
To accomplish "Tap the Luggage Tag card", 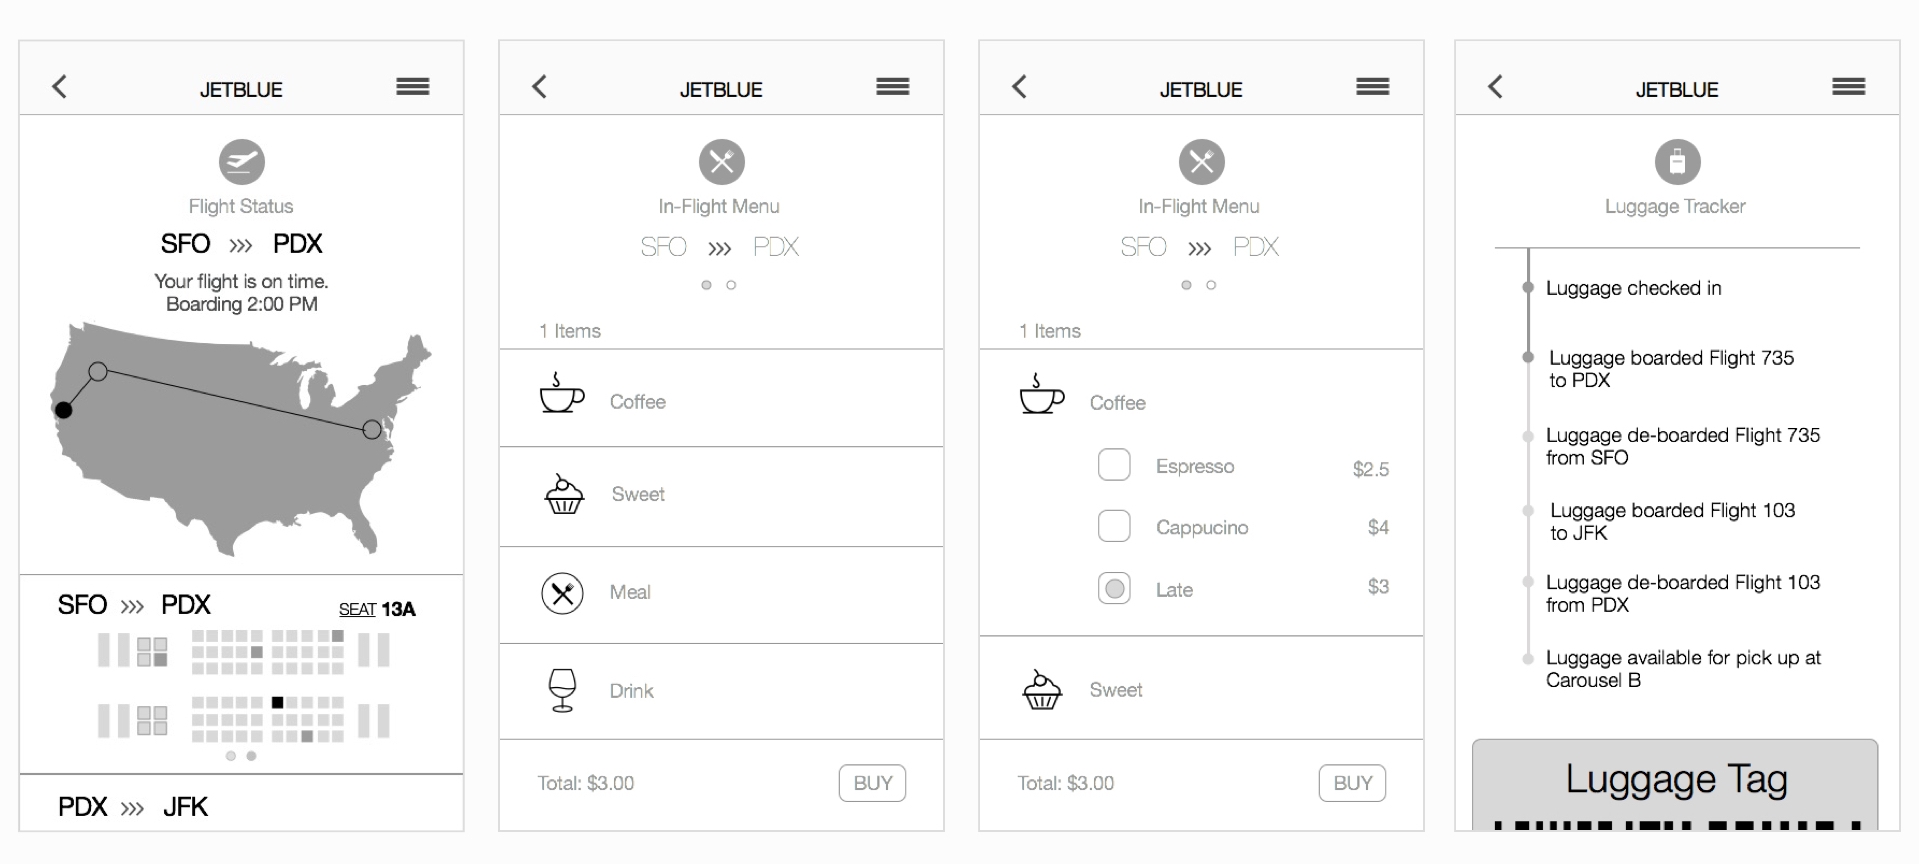I will point(1675,785).
